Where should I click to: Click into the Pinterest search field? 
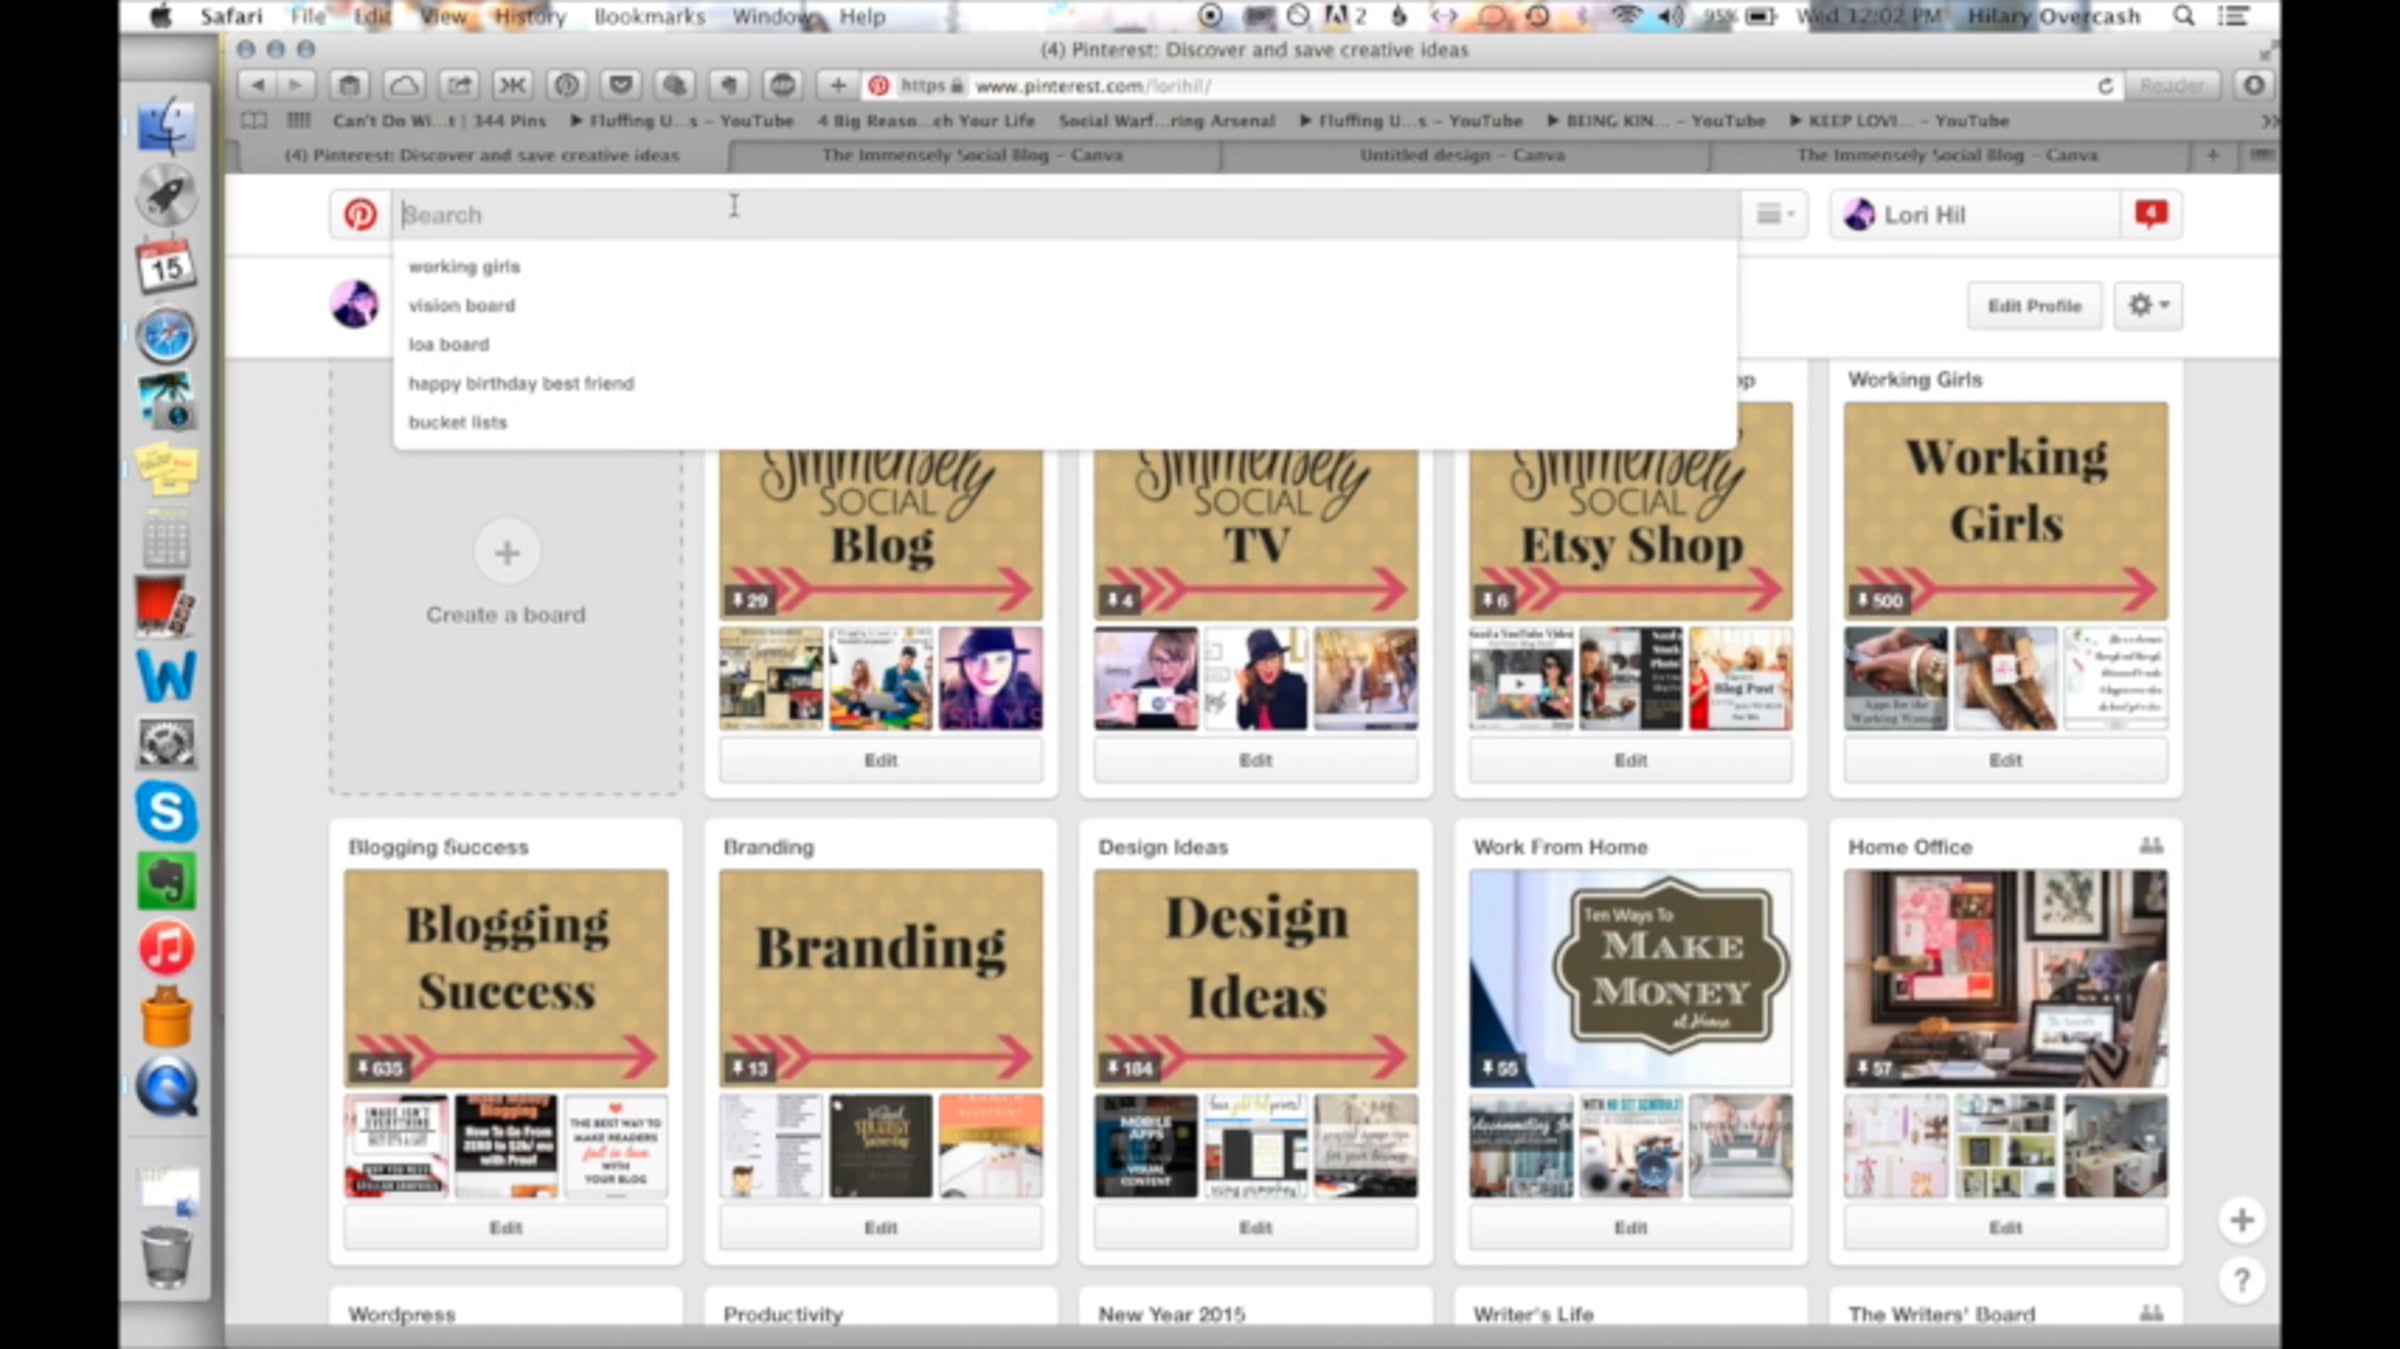pos(1000,215)
